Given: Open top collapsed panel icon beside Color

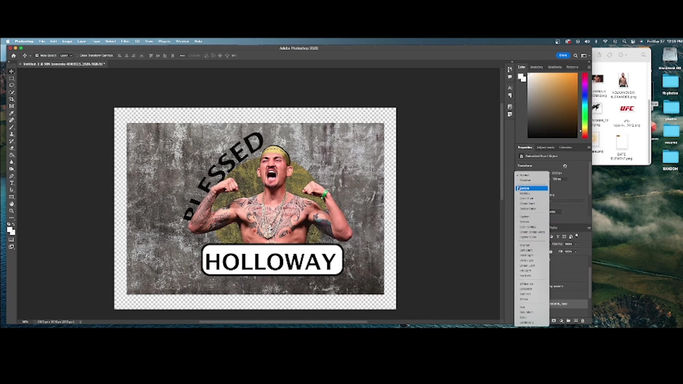Looking at the screenshot, I should pyautogui.click(x=510, y=69).
